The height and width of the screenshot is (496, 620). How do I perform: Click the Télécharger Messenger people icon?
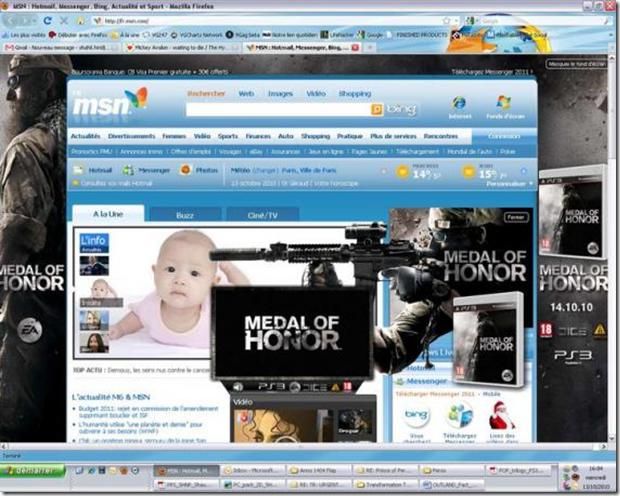pyautogui.click(x=458, y=416)
